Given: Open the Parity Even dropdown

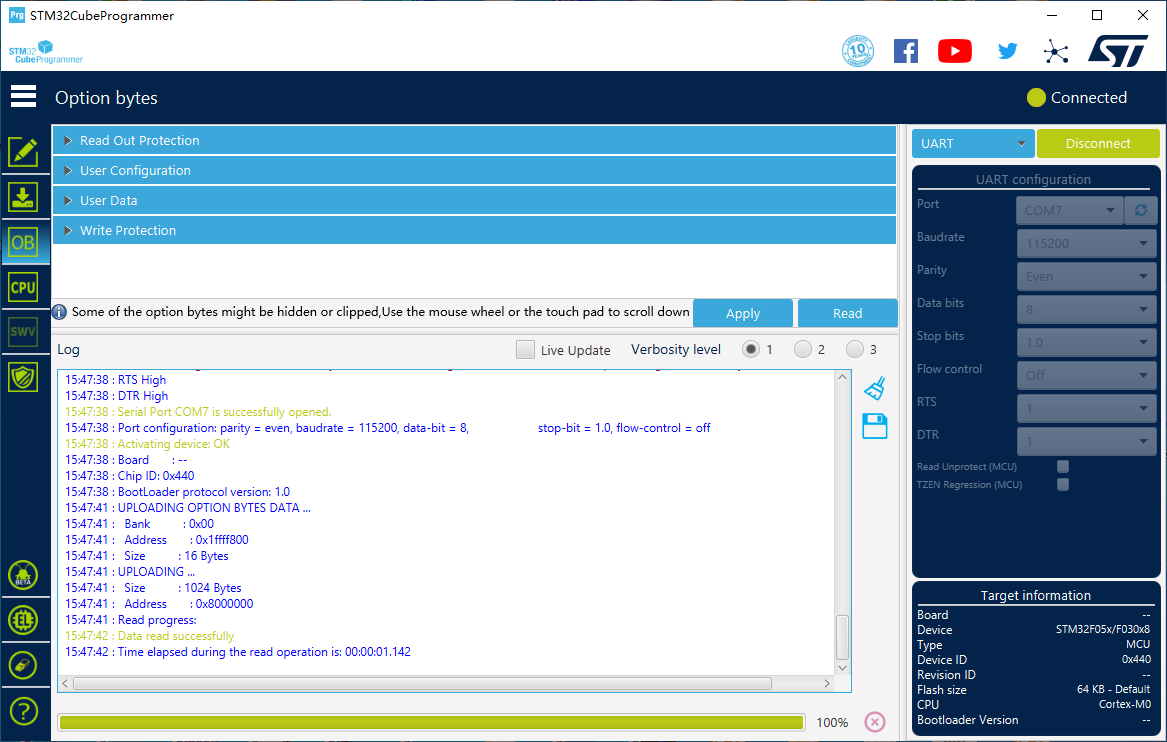Looking at the screenshot, I should click(1087, 276).
